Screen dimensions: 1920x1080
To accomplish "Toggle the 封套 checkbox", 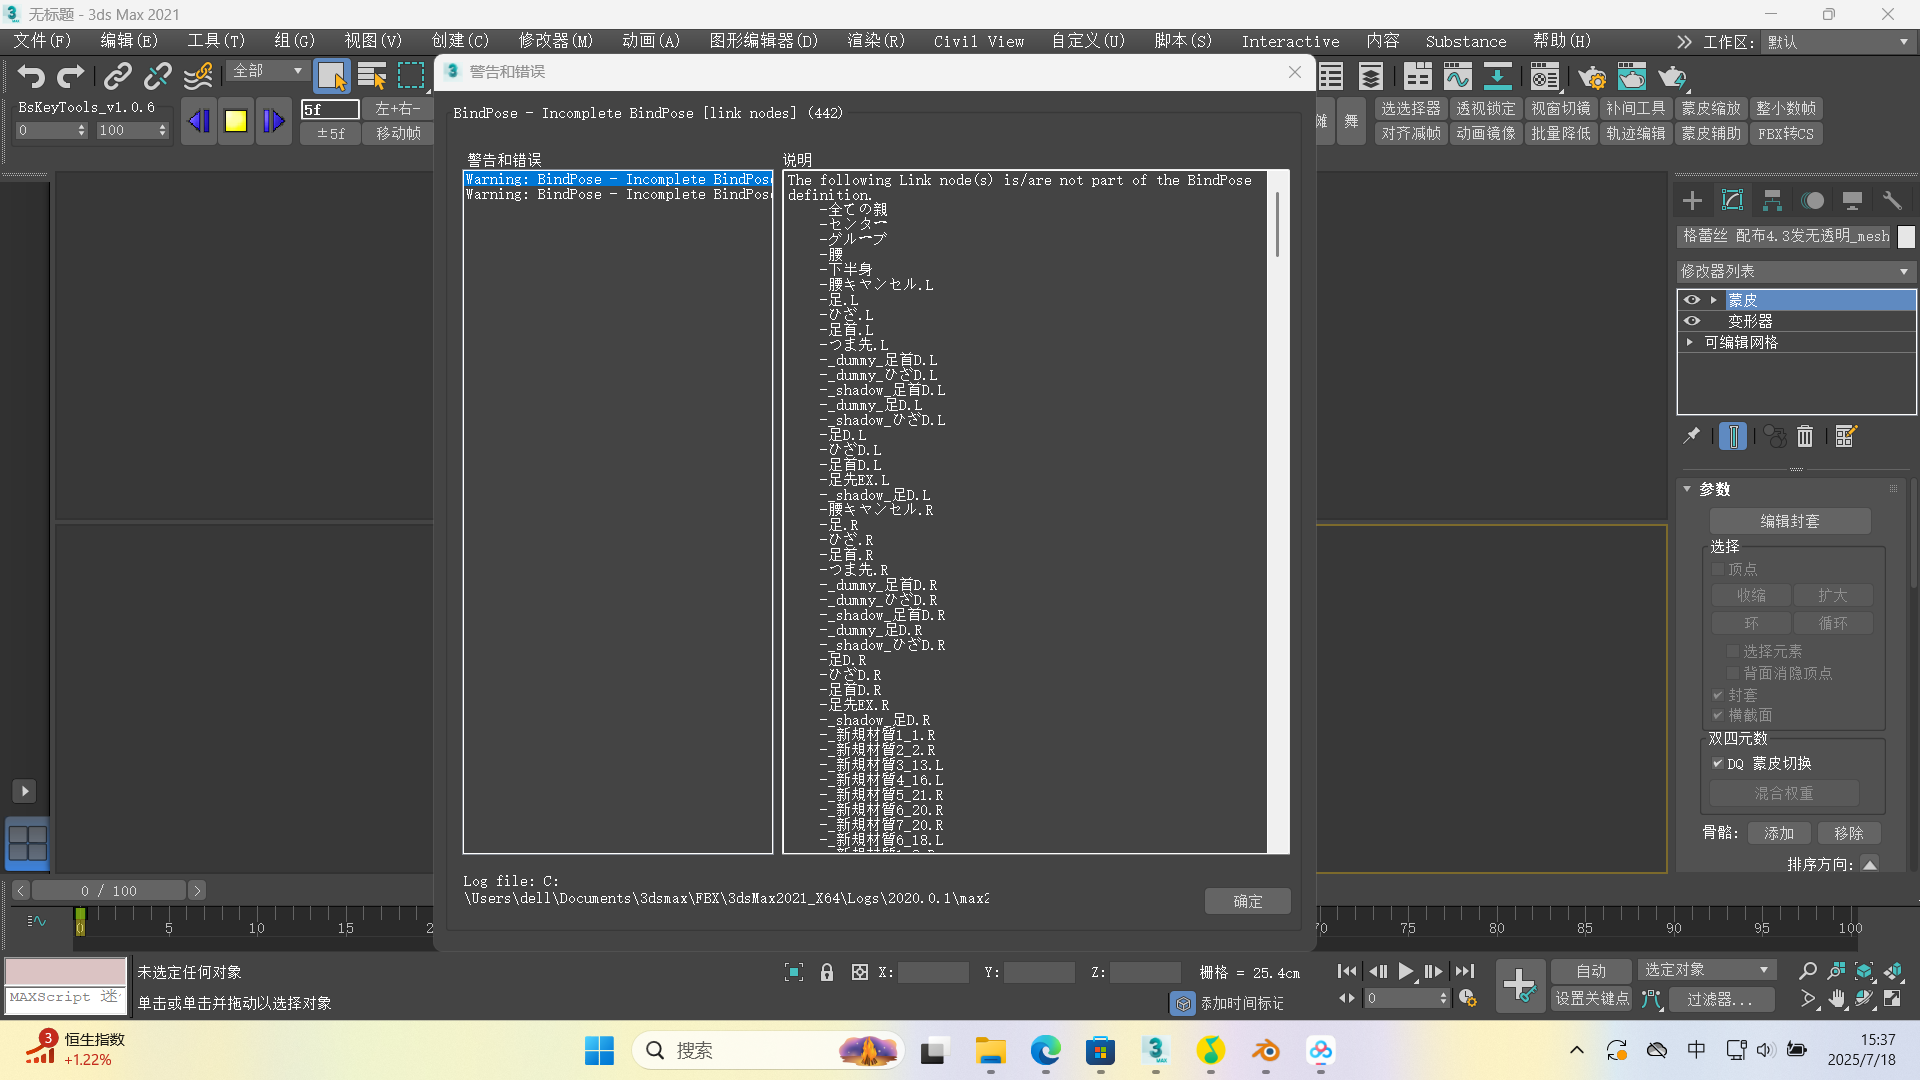I will point(1718,695).
